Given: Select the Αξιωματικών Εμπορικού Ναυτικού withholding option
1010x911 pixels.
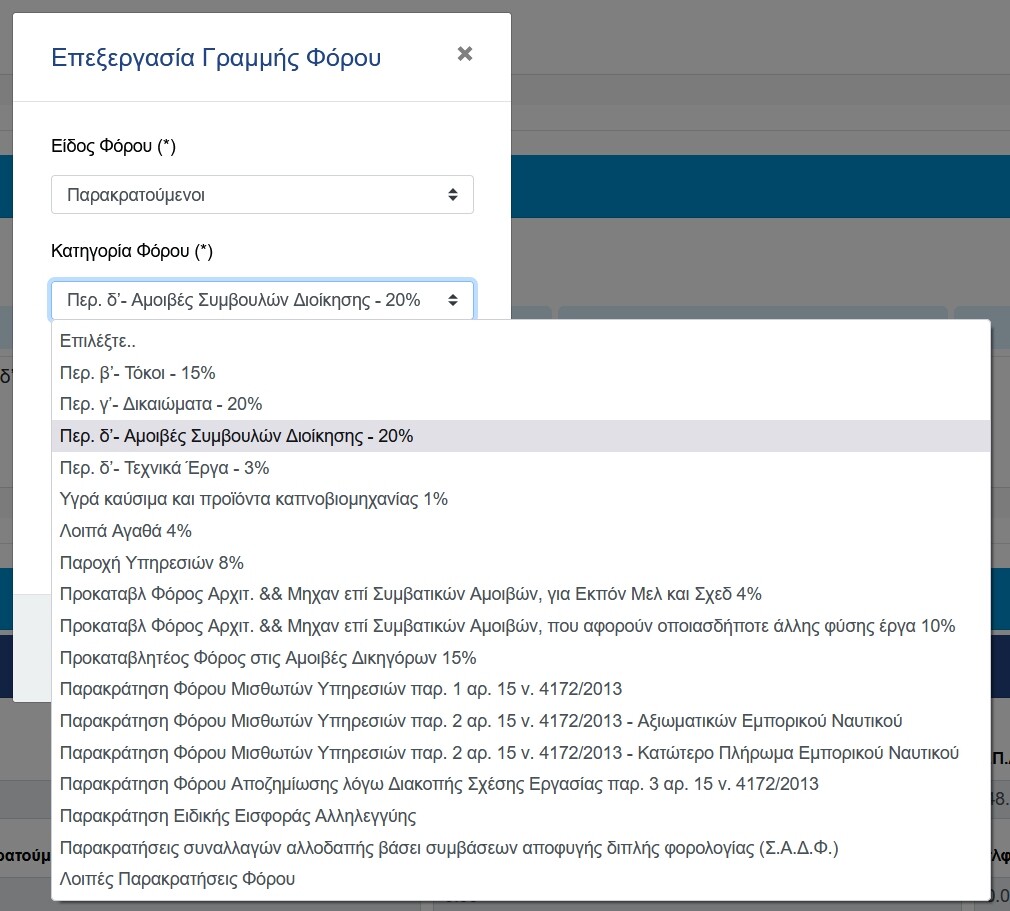Looking at the screenshot, I should pyautogui.click(x=481, y=721).
